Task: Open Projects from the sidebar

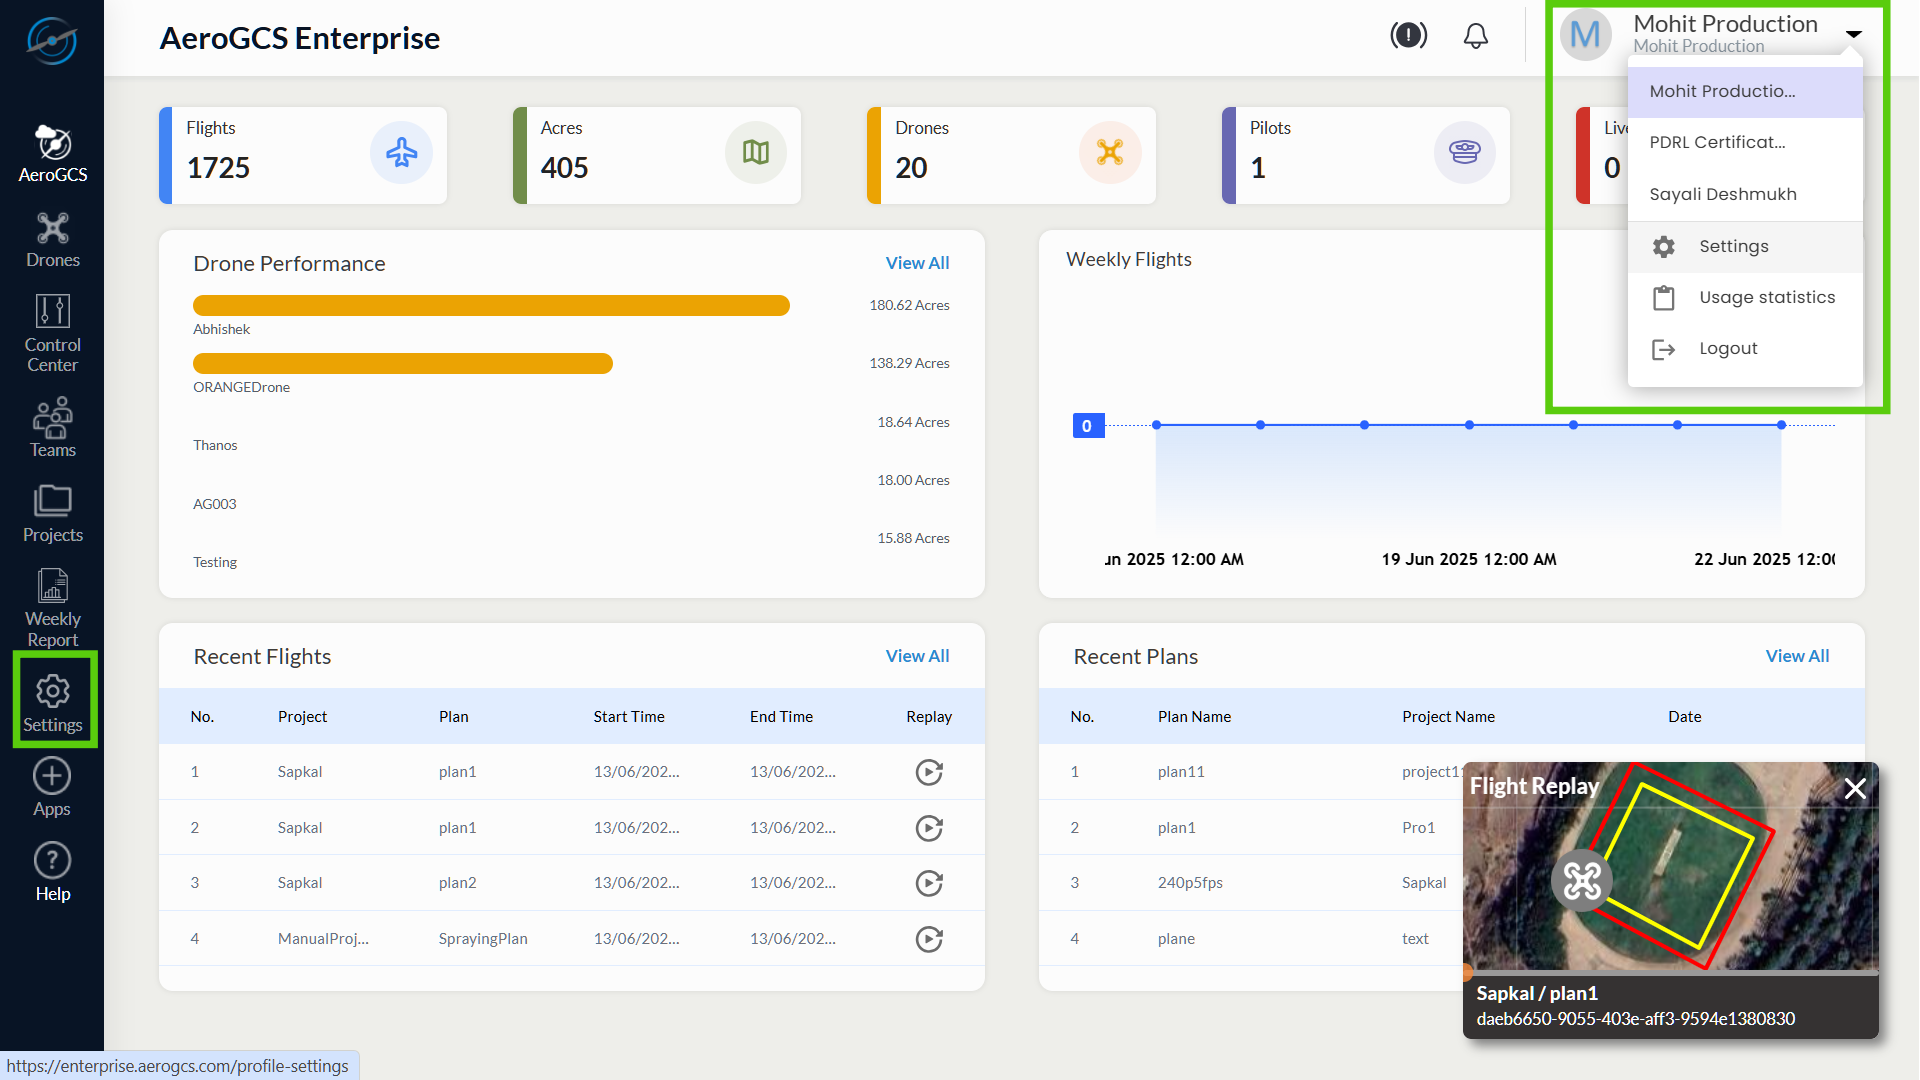Action: (x=52, y=514)
